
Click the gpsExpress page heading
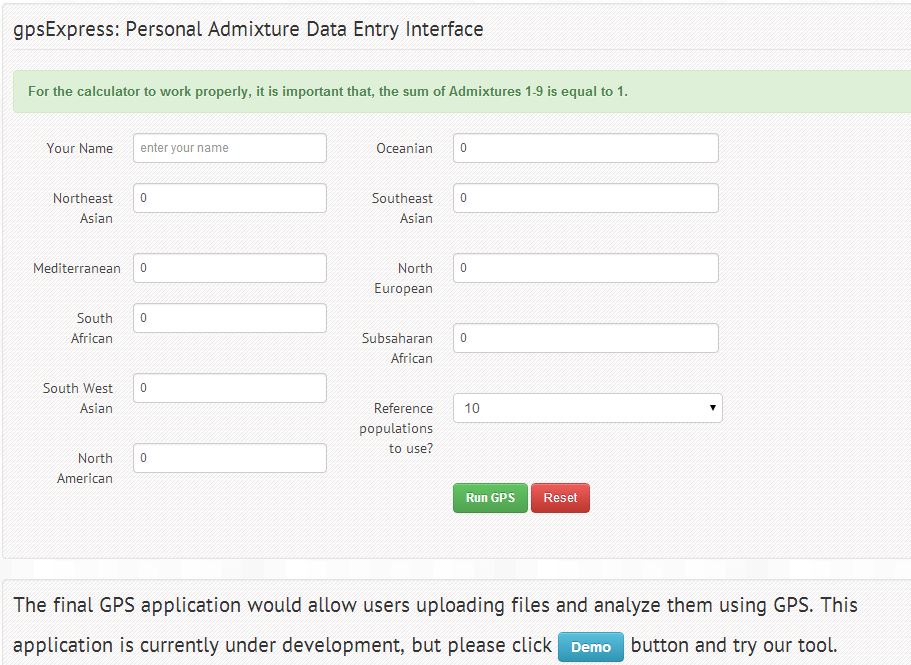tap(248, 29)
